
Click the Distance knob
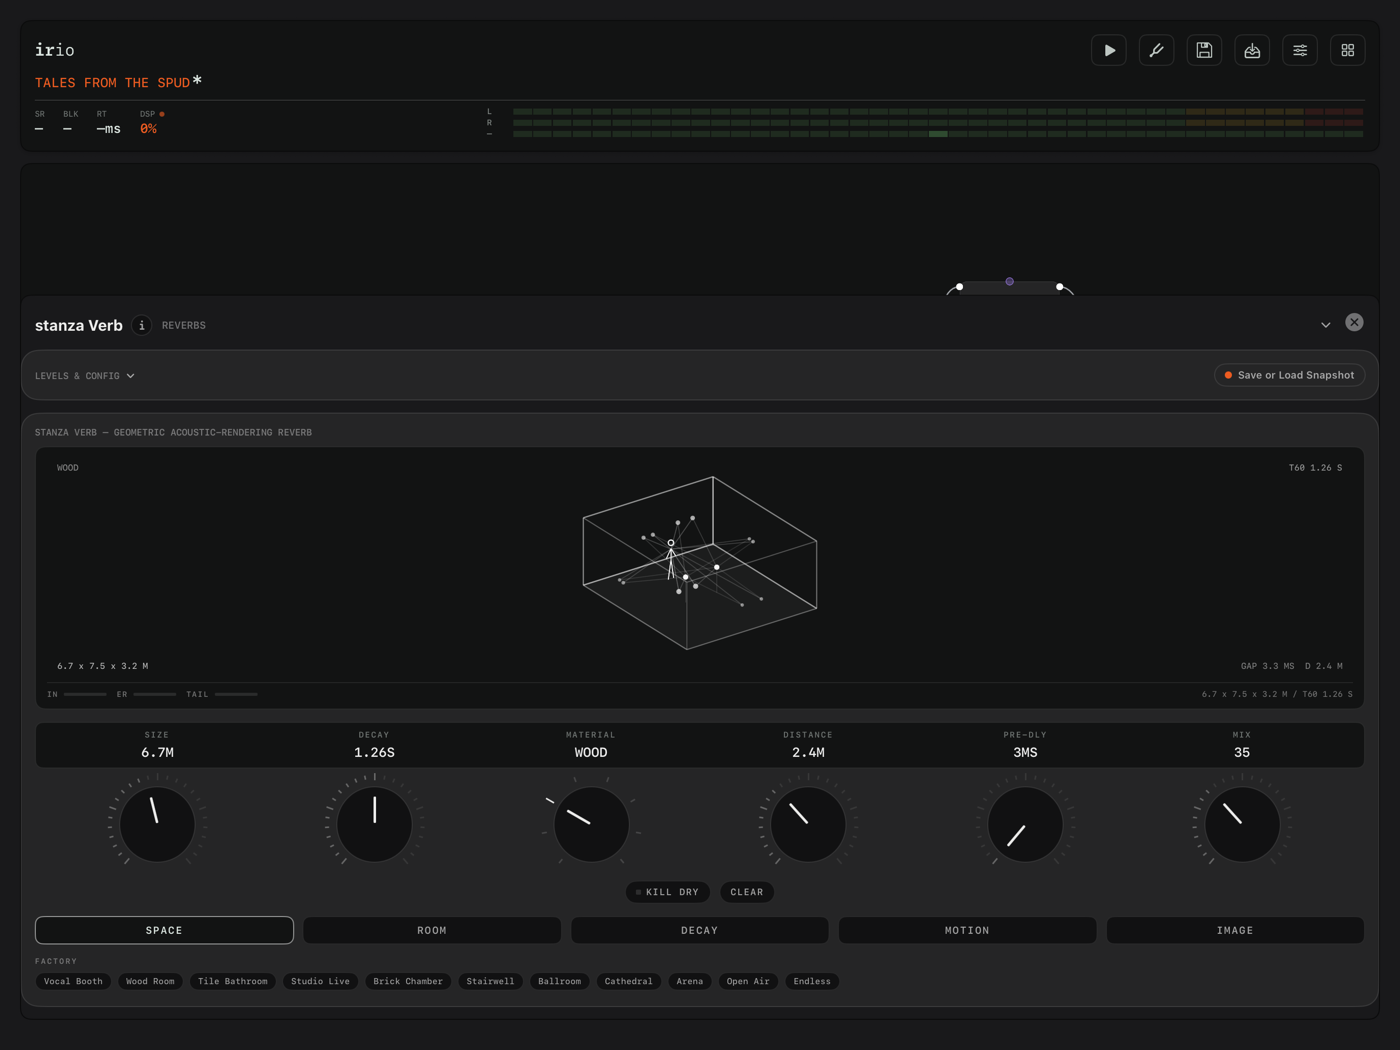click(808, 824)
